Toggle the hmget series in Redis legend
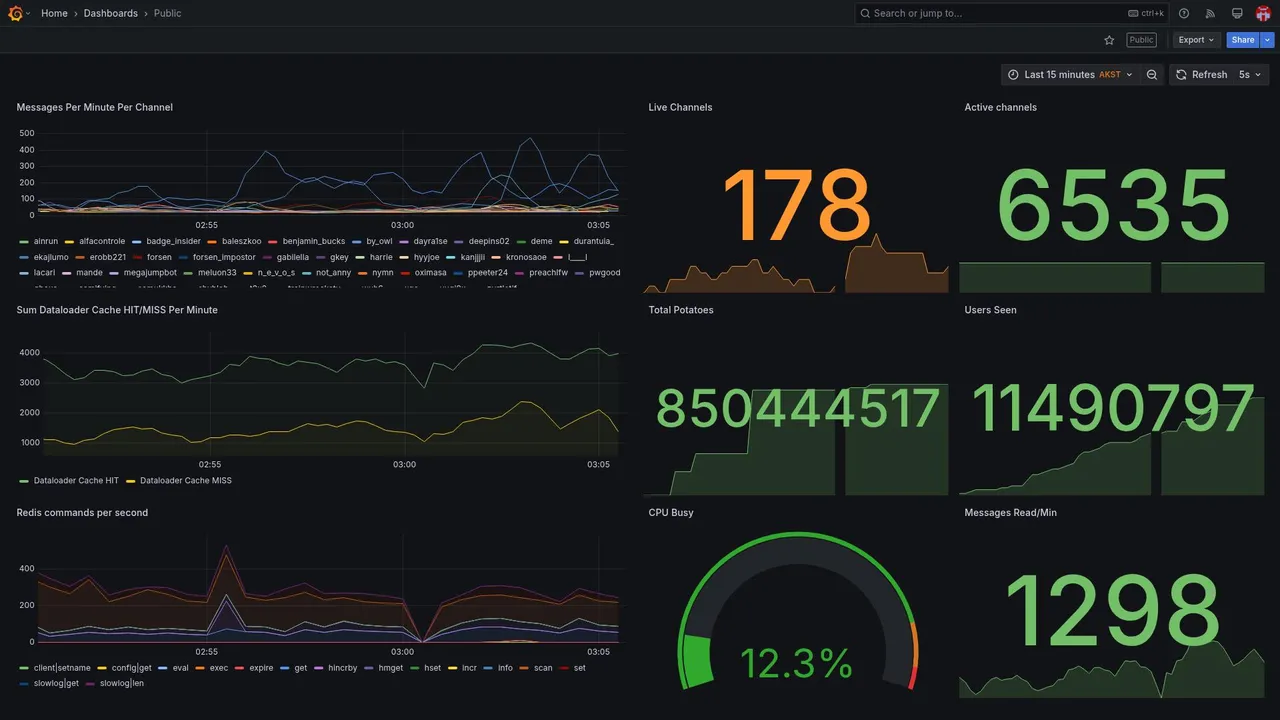This screenshot has height=720, width=1280. (391, 668)
